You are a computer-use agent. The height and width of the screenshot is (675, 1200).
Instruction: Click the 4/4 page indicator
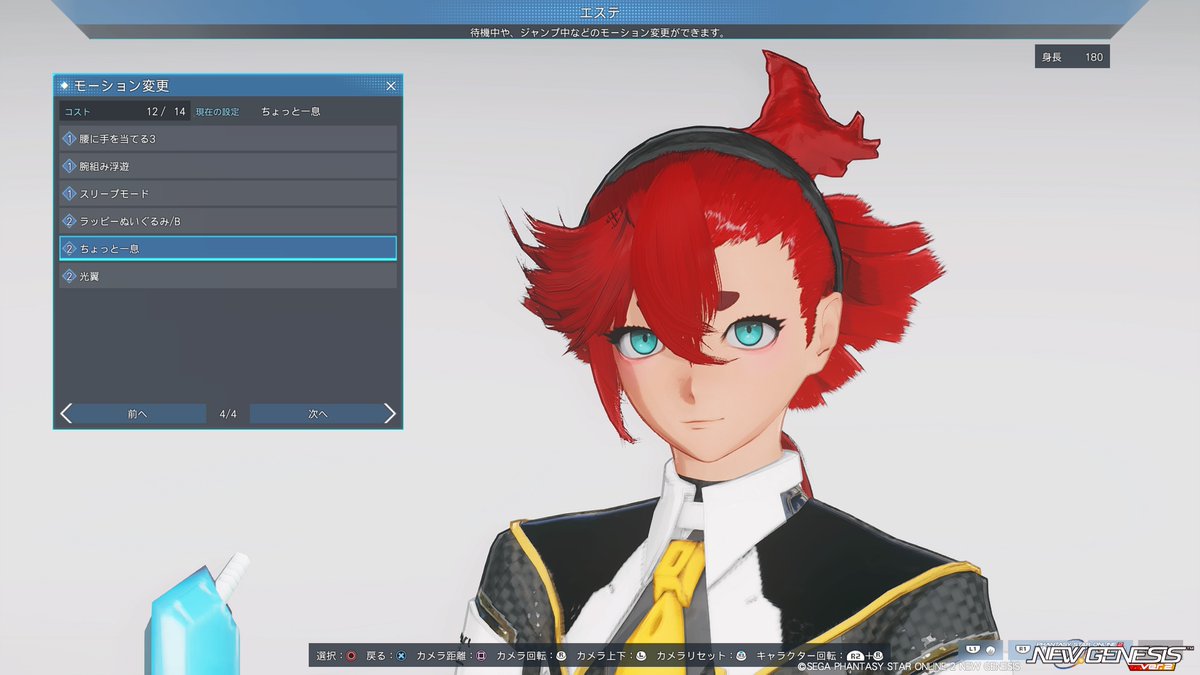tap(228, 414)
